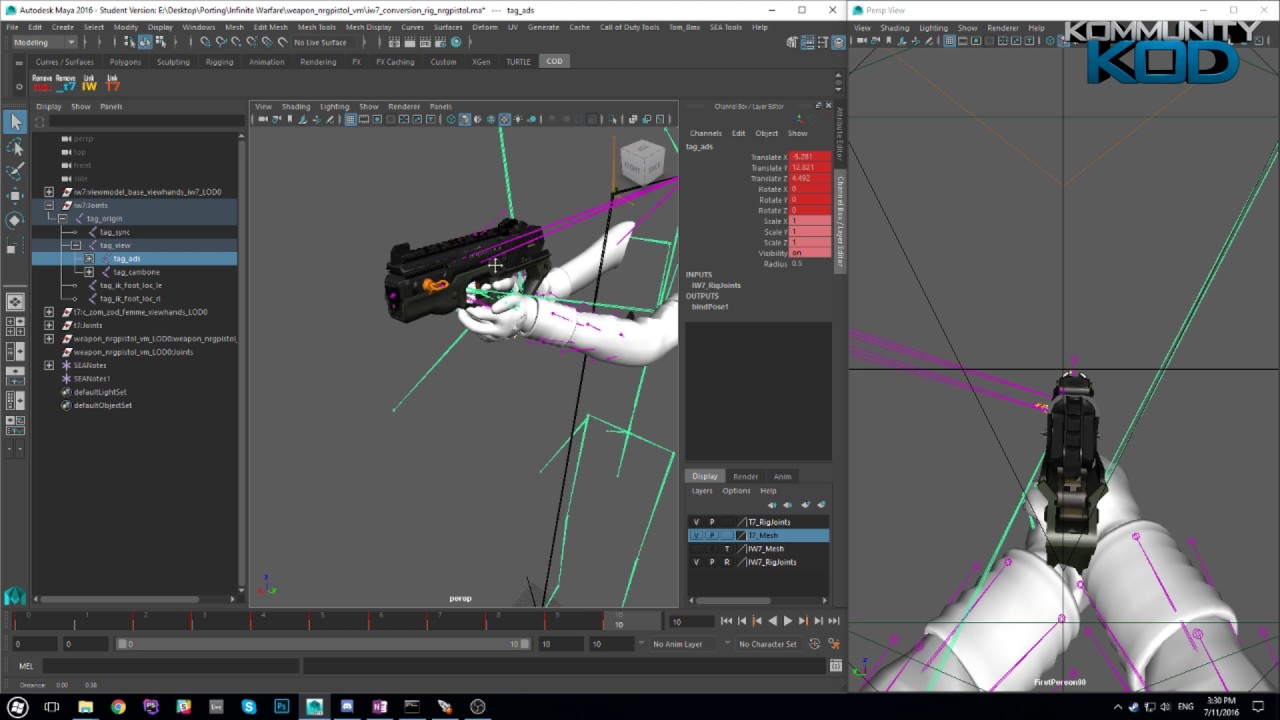This screenshot has width=1280, height=720.
Task: Activate the Lasso select tool
Action: point(15,147)
